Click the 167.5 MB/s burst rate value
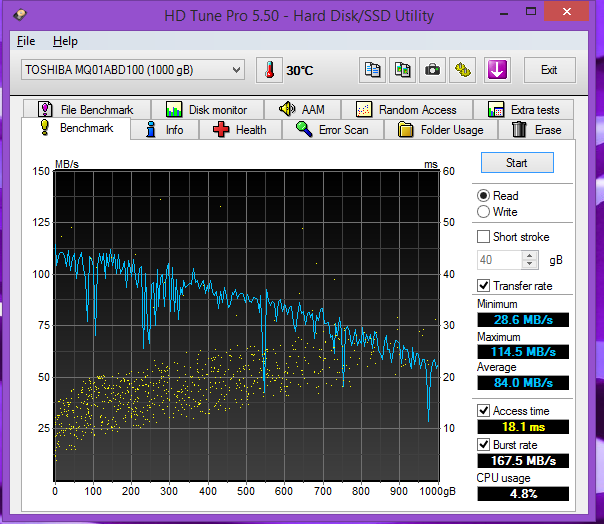Image resolution: width=604 pixels, height=524 pixels. point(523,460)
